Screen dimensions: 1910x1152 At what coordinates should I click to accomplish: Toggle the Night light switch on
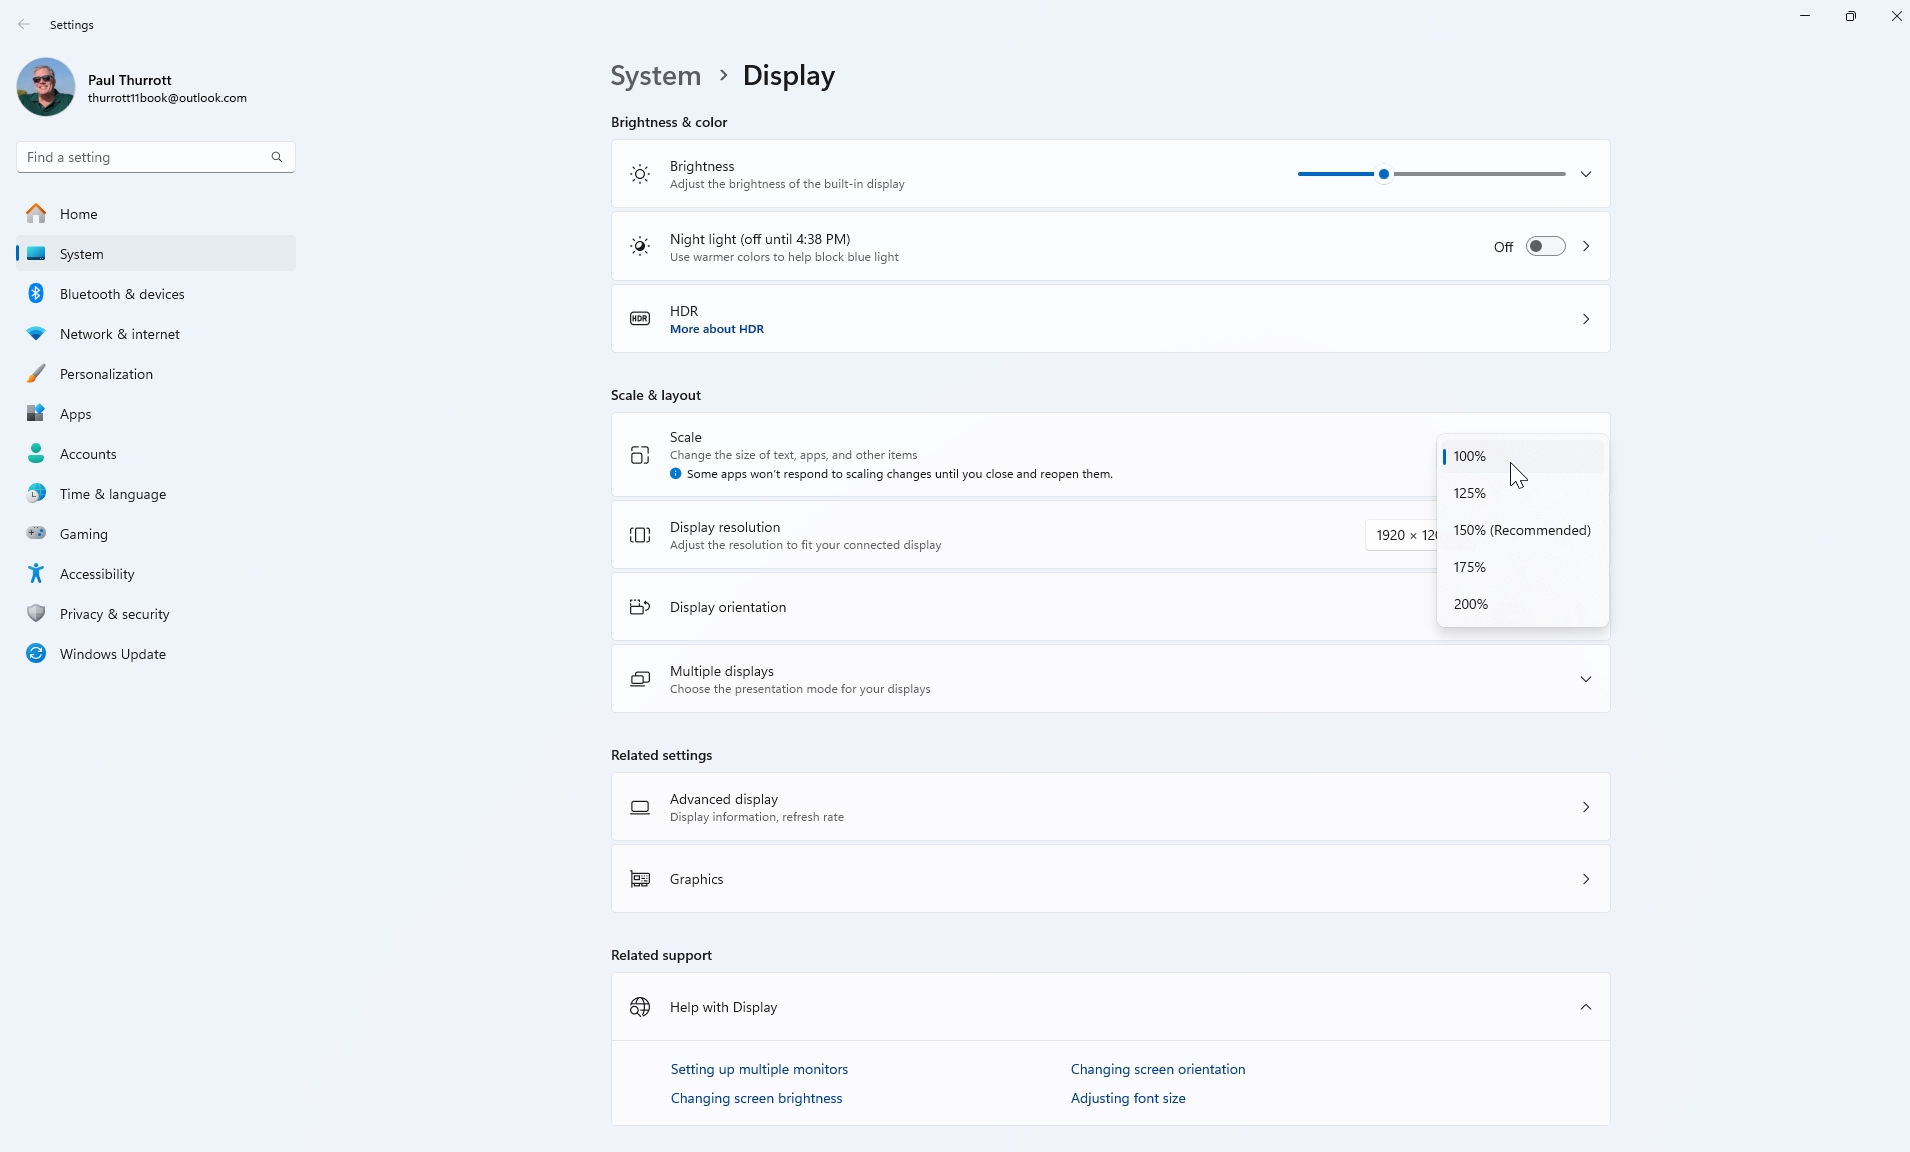(1545, 247)
